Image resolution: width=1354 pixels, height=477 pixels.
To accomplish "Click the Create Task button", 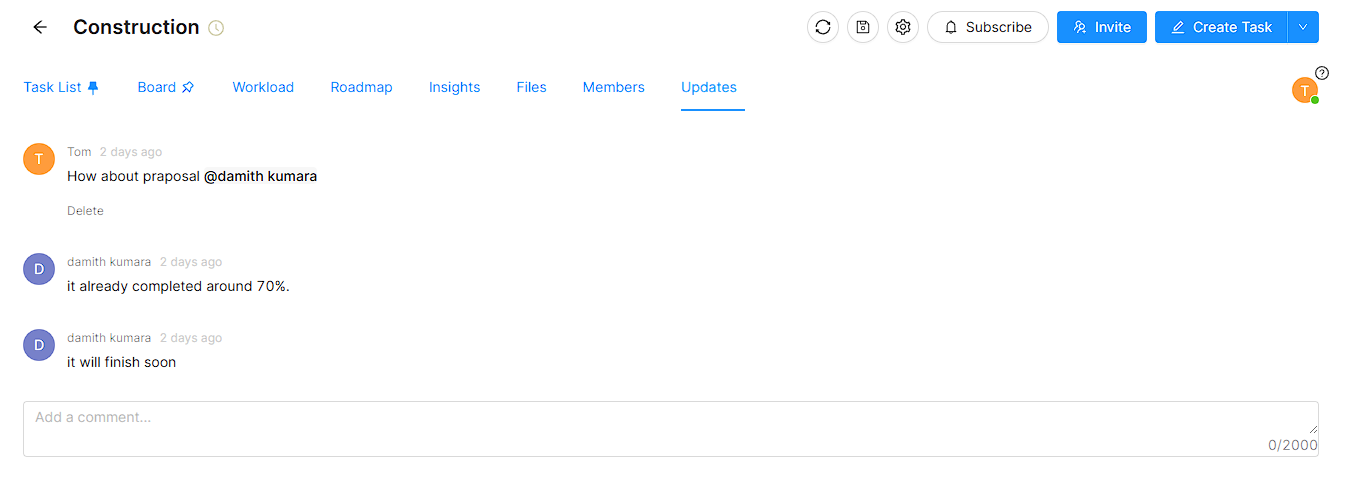I will (x=1221, y=27).
